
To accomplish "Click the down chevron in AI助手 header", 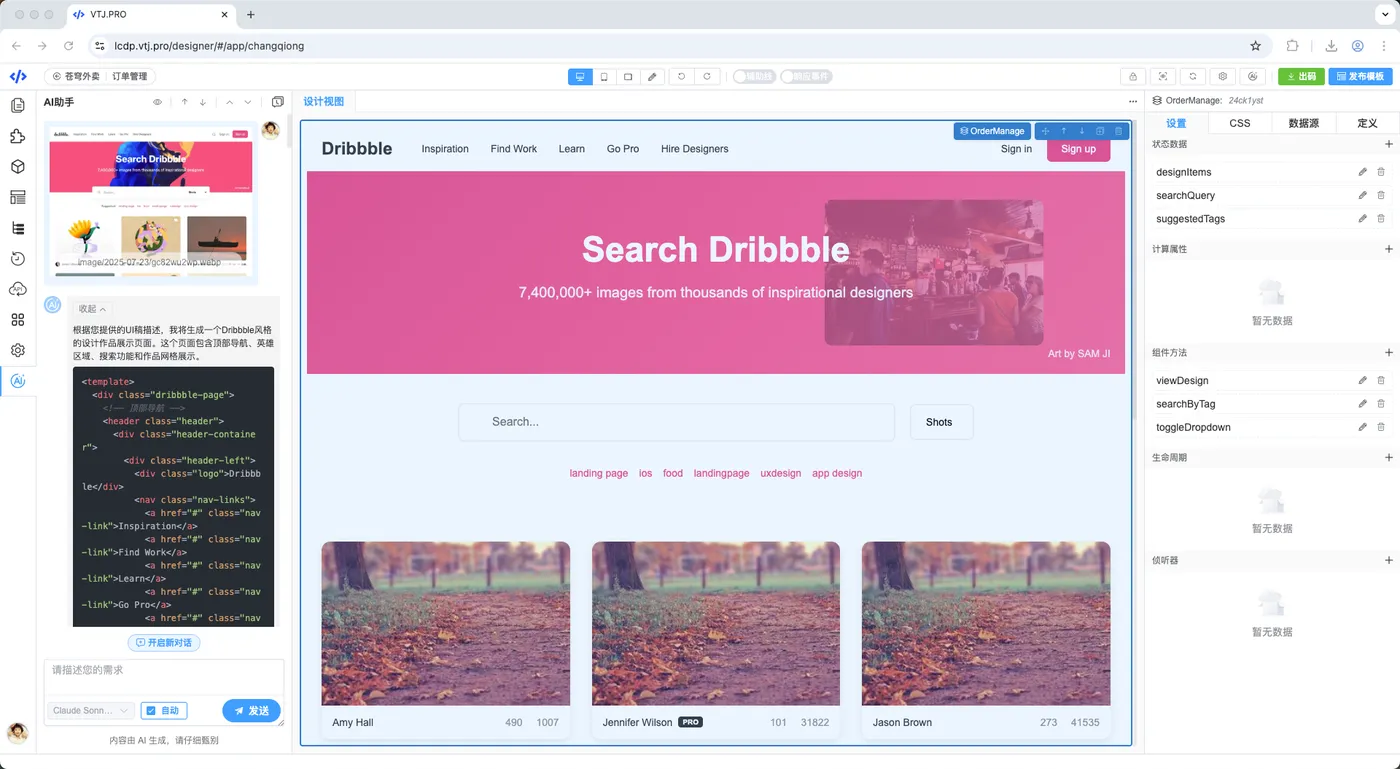I will [248, 102].
